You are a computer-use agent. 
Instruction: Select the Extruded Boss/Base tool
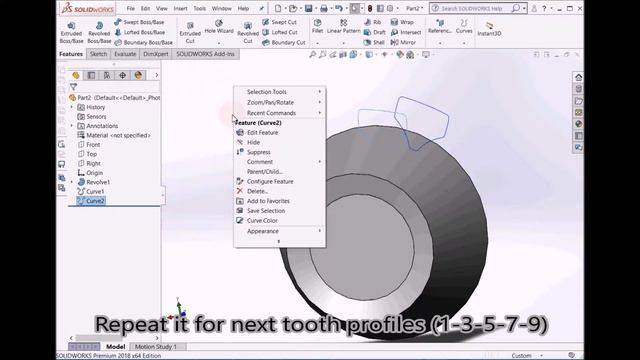[71, 32]
